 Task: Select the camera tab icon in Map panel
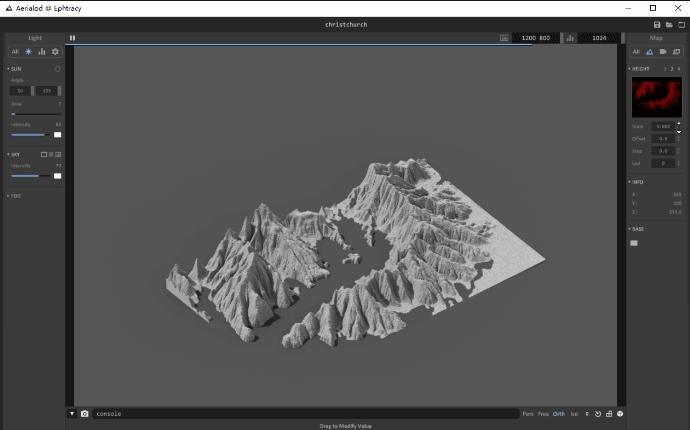click(x=663, y=51)
